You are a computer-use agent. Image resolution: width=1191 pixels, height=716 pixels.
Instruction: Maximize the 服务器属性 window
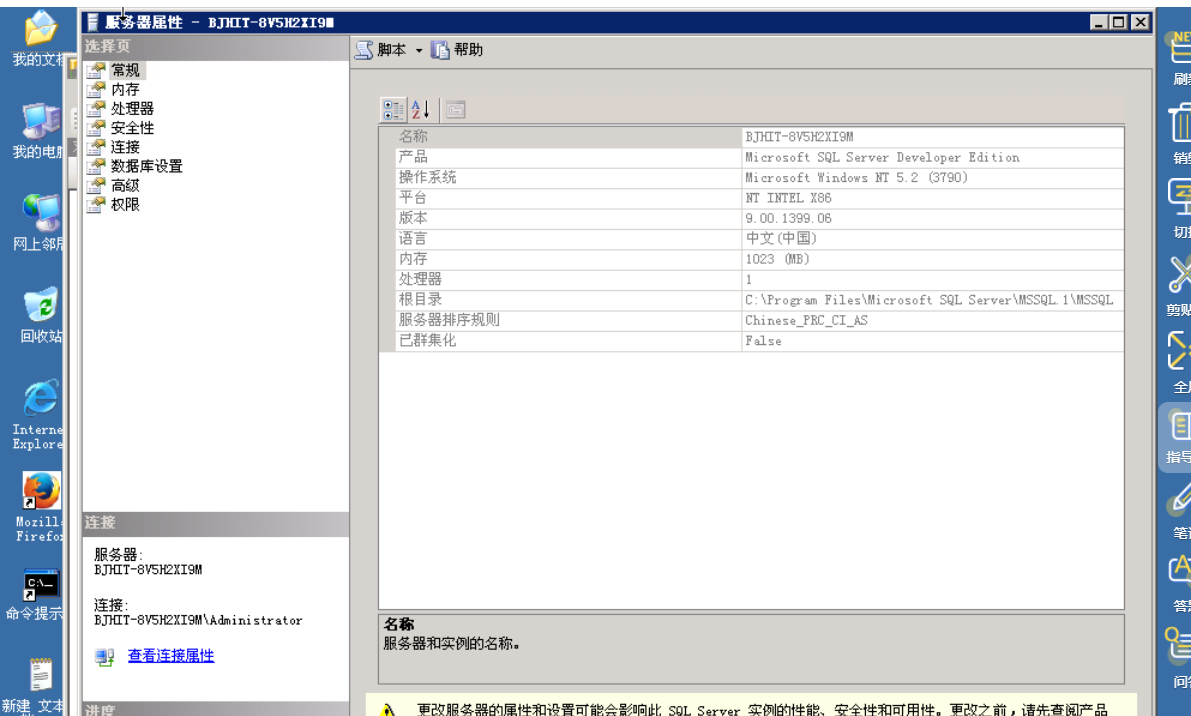pos(1119,22)
